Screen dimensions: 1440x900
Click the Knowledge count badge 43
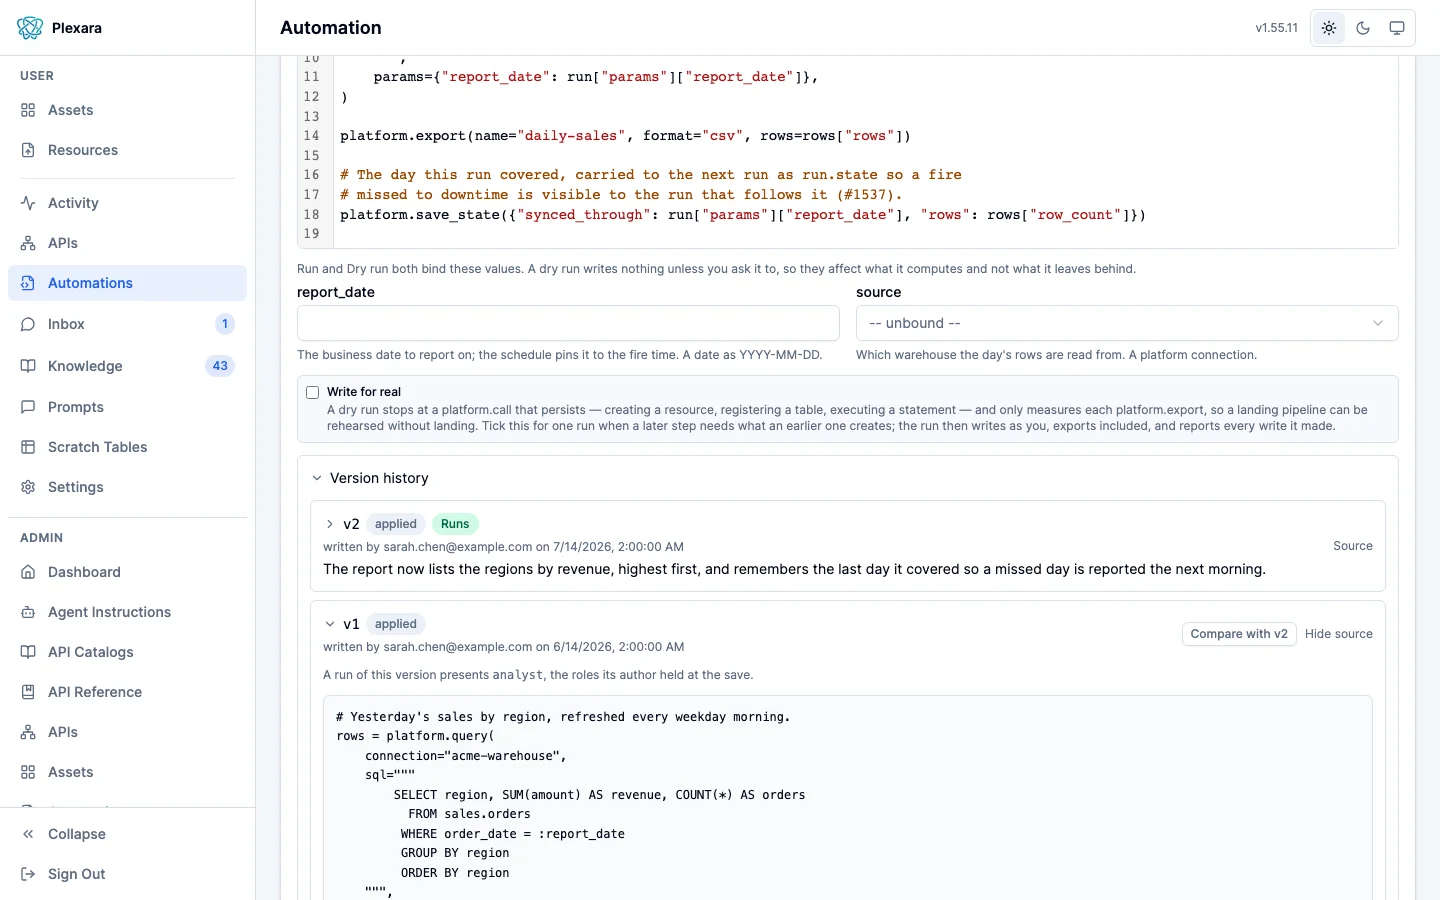pos(220,366)
